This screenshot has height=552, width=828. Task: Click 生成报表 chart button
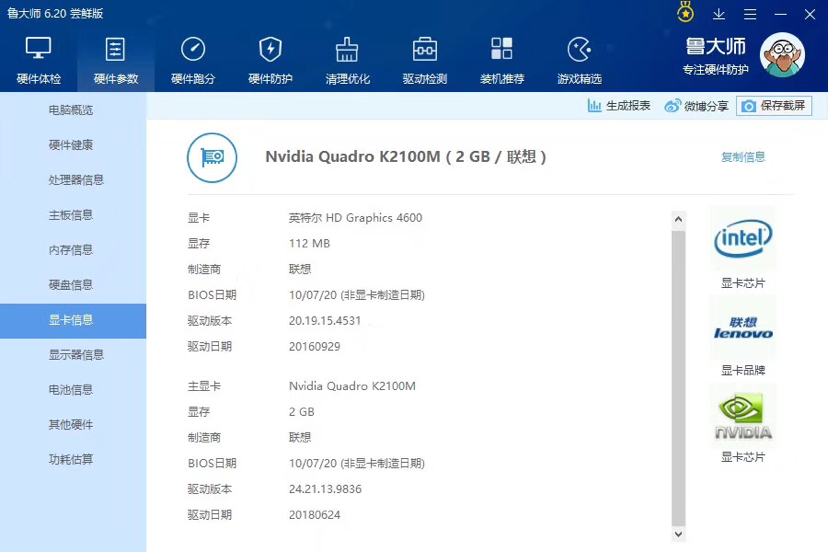coord(618,106)
